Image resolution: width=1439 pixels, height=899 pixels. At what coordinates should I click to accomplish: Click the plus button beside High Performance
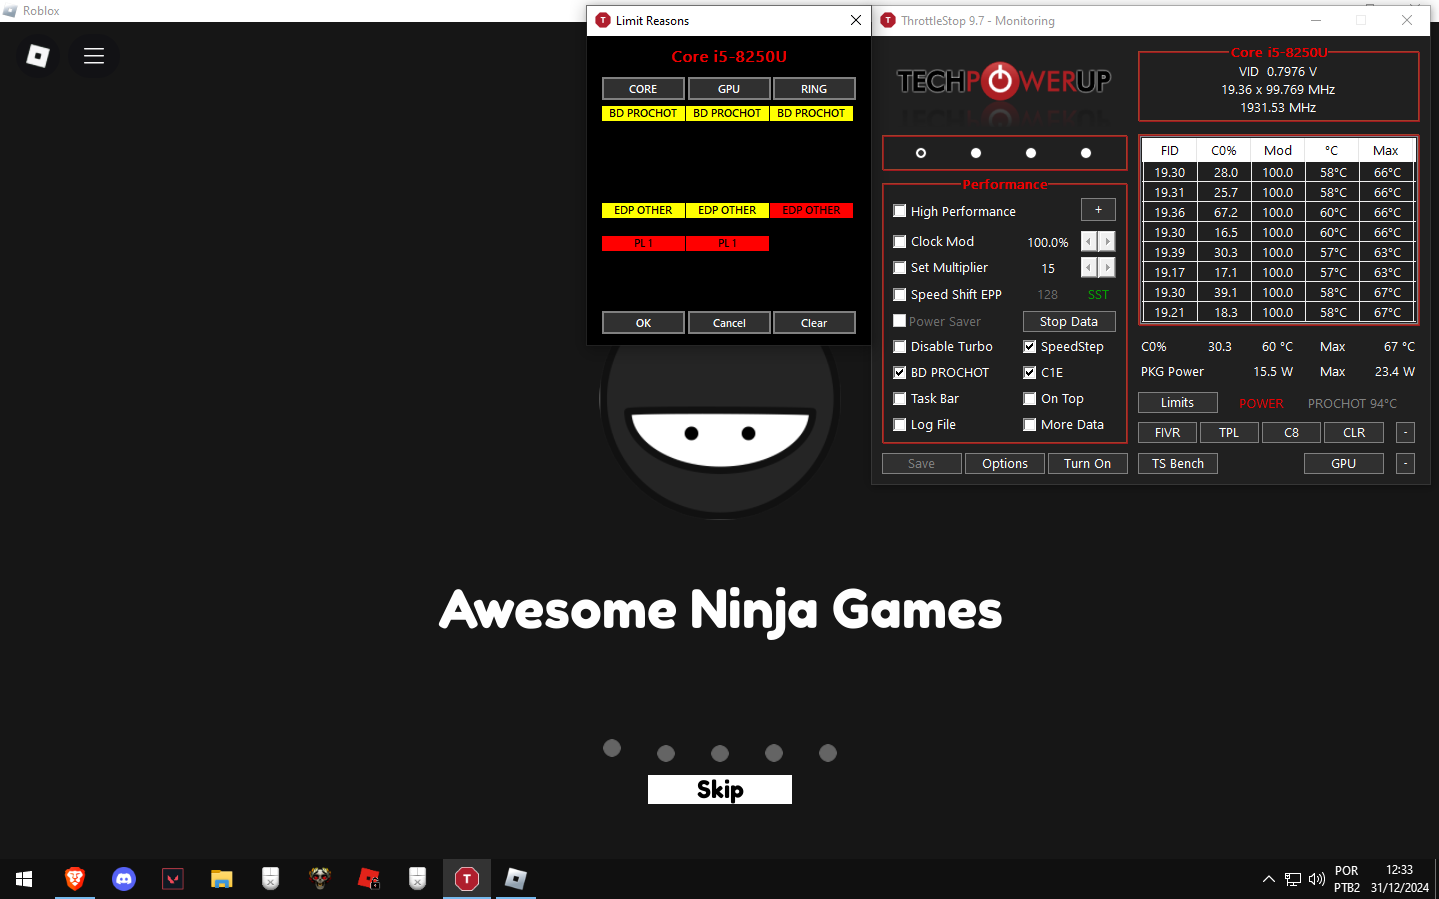click(x=1098, y=210)
